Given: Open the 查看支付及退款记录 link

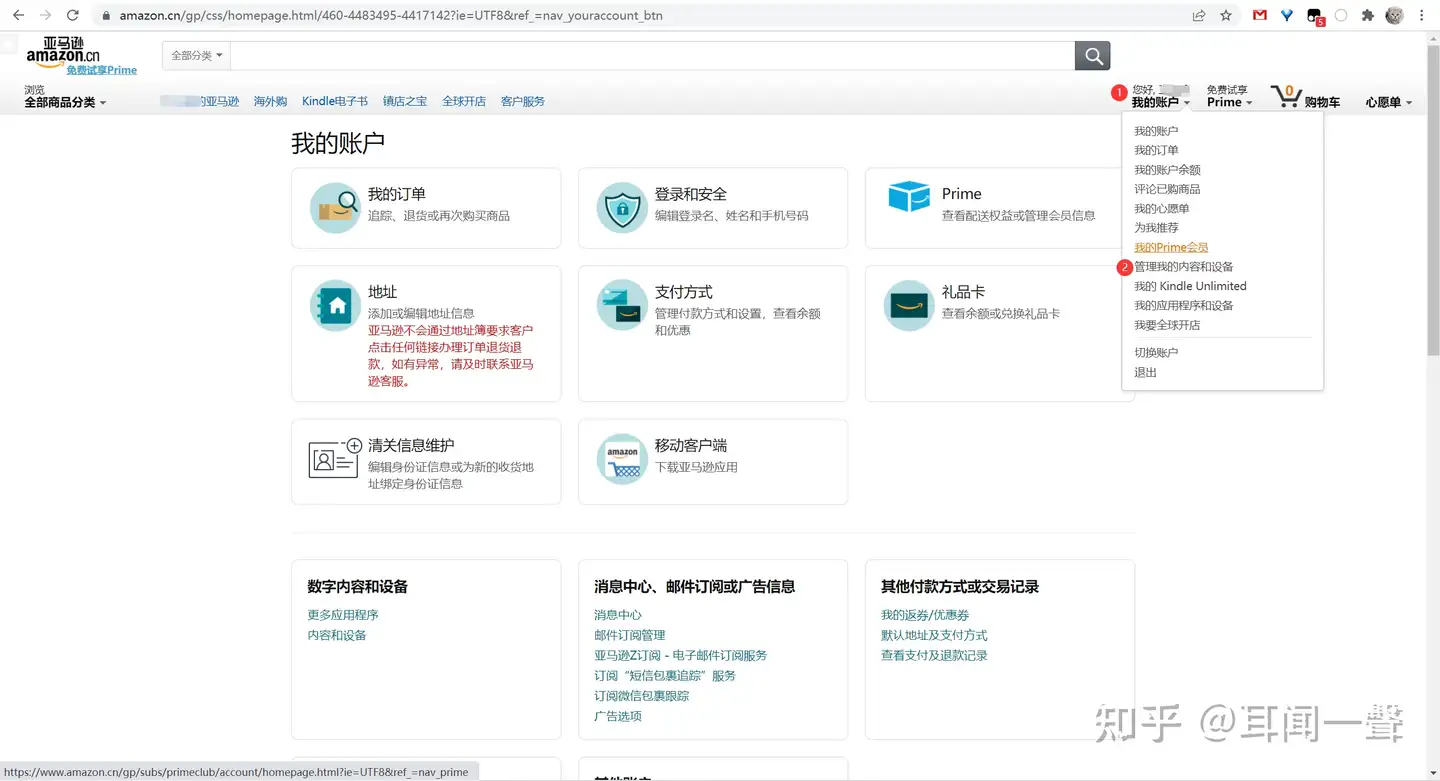Looking at the screenshot, I should [934, 655].
